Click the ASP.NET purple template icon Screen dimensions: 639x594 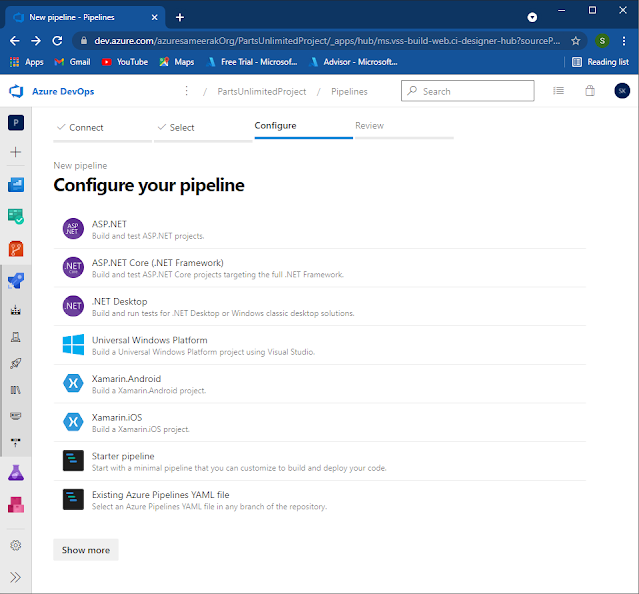[x=73, y=229]
